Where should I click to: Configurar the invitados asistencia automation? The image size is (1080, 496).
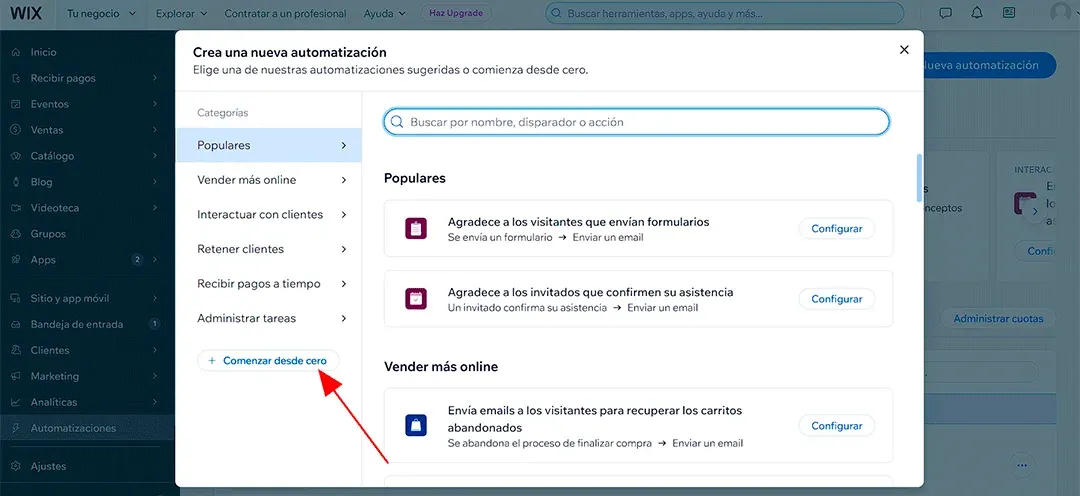pyautogui.click(x=836, y=299)
